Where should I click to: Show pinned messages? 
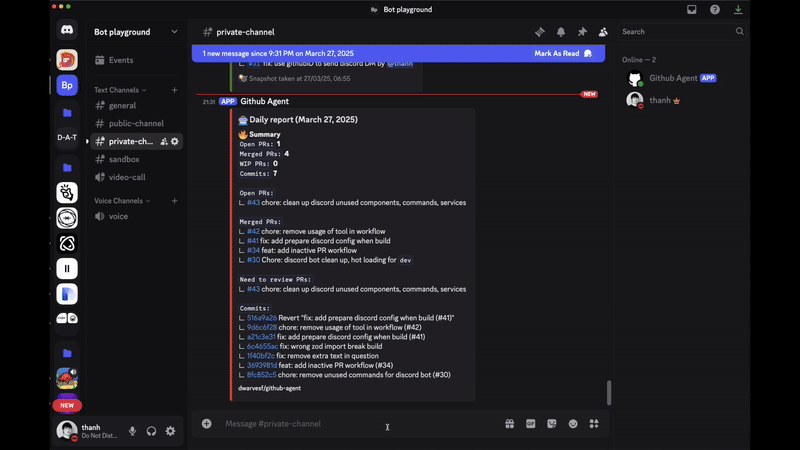pyautogui.click(x=582, y=32)
